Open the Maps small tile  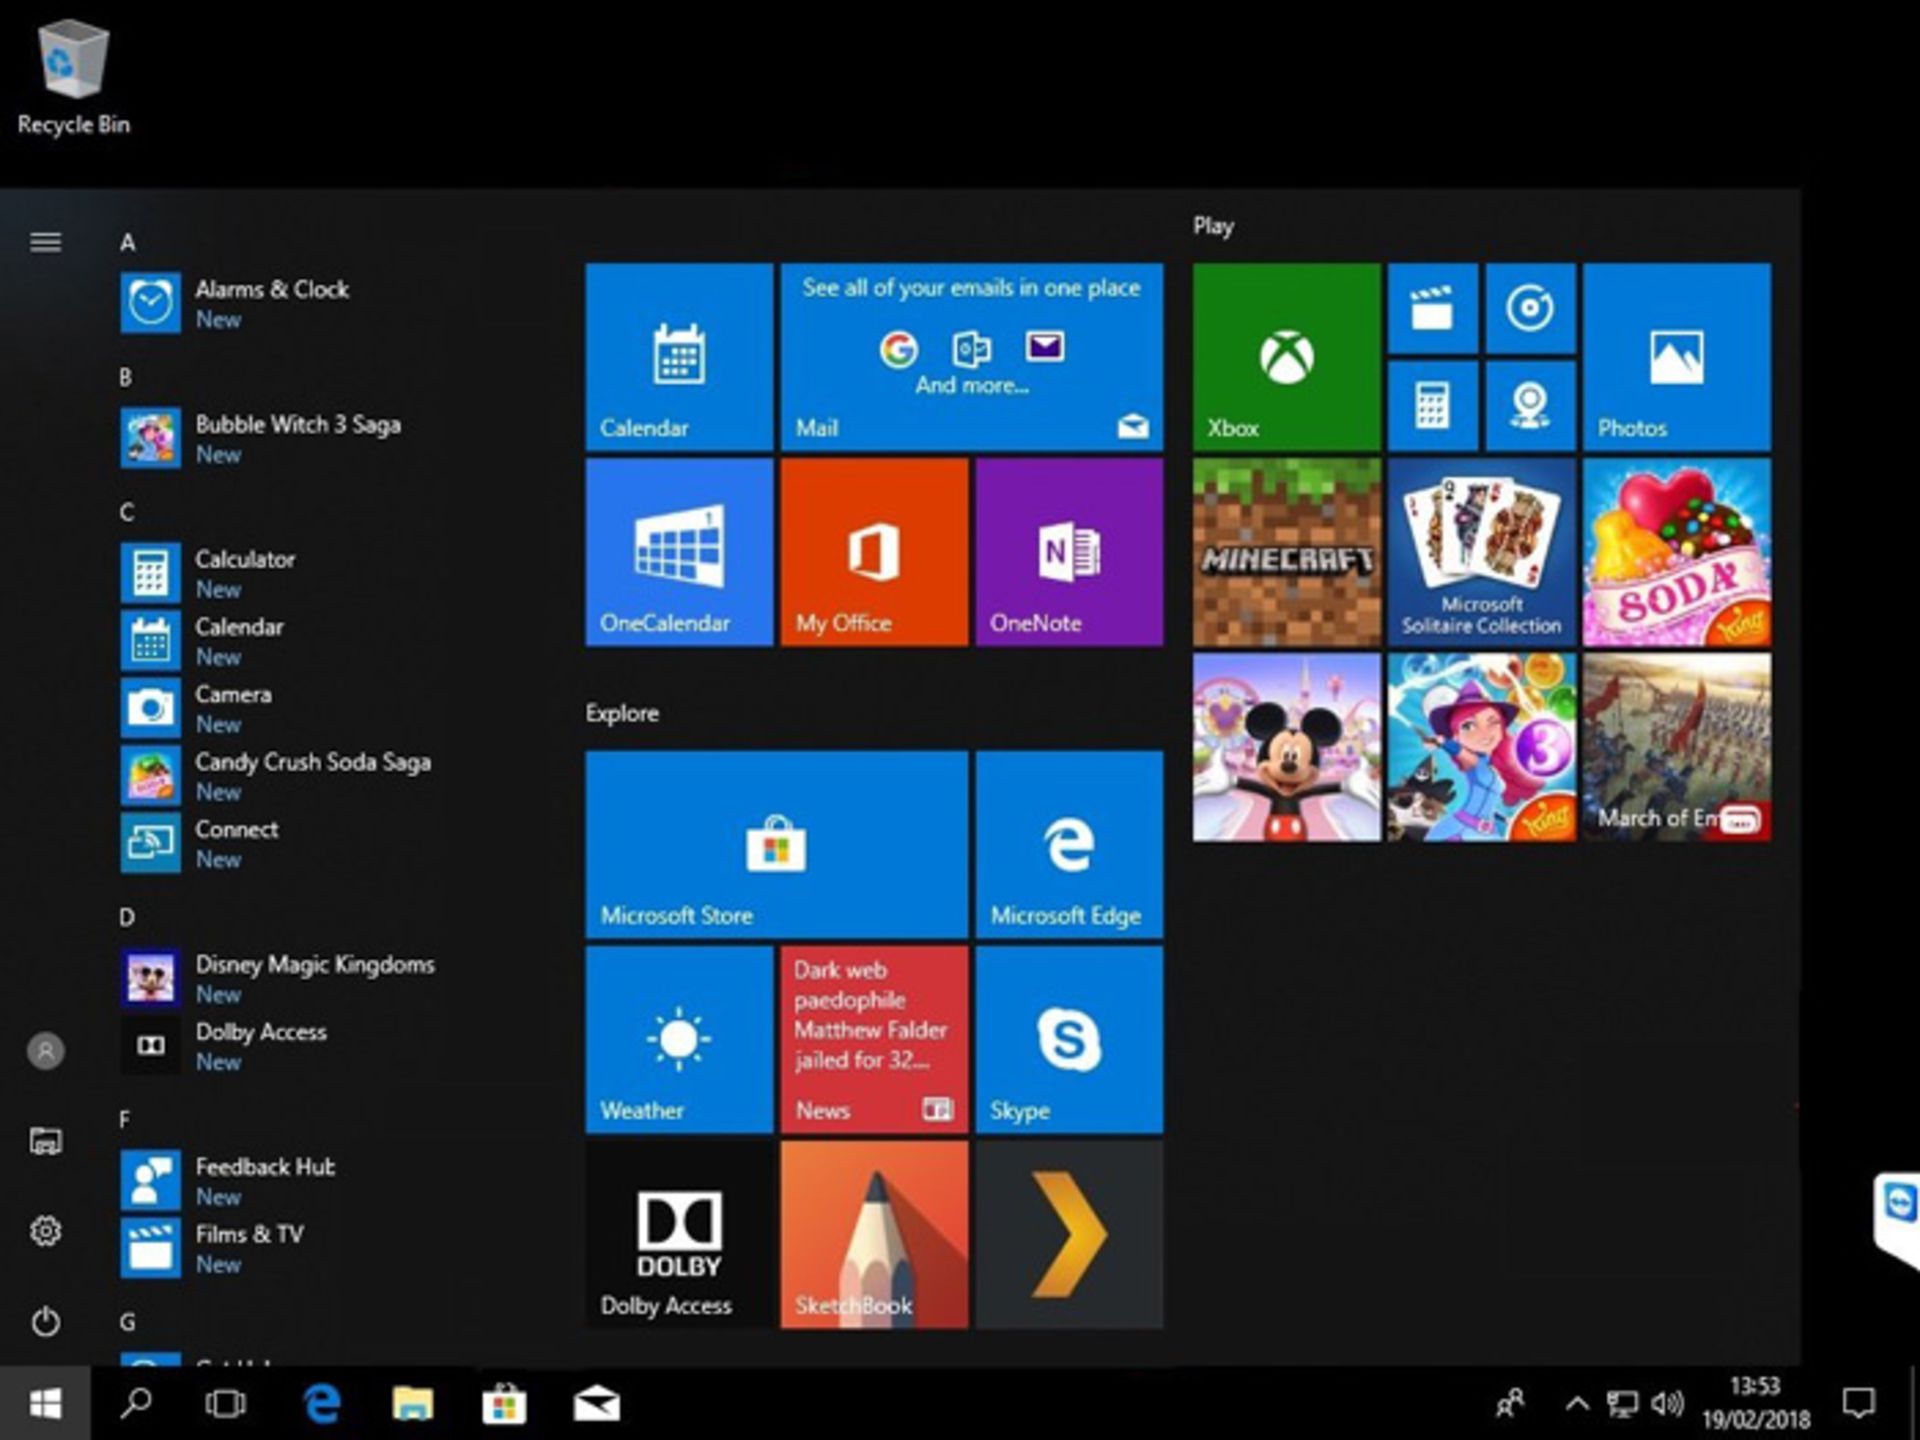pyautogui.click(x=1530, y=406)
